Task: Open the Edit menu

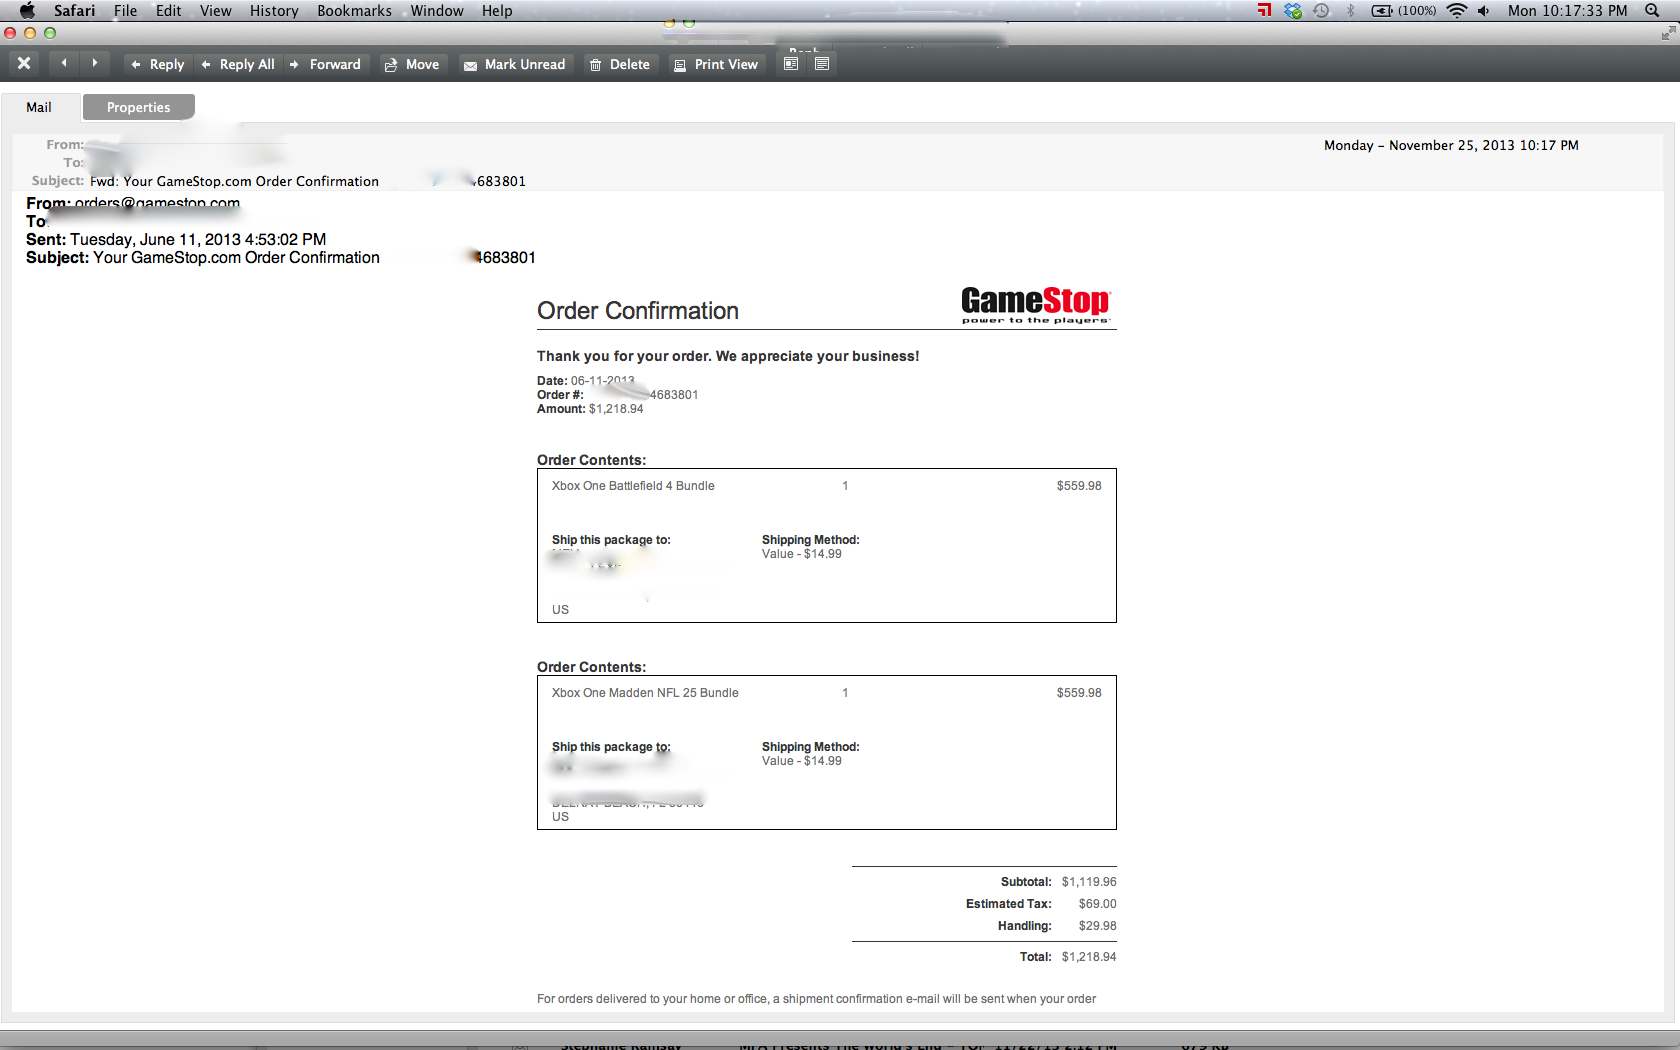Action: point(168,10)
